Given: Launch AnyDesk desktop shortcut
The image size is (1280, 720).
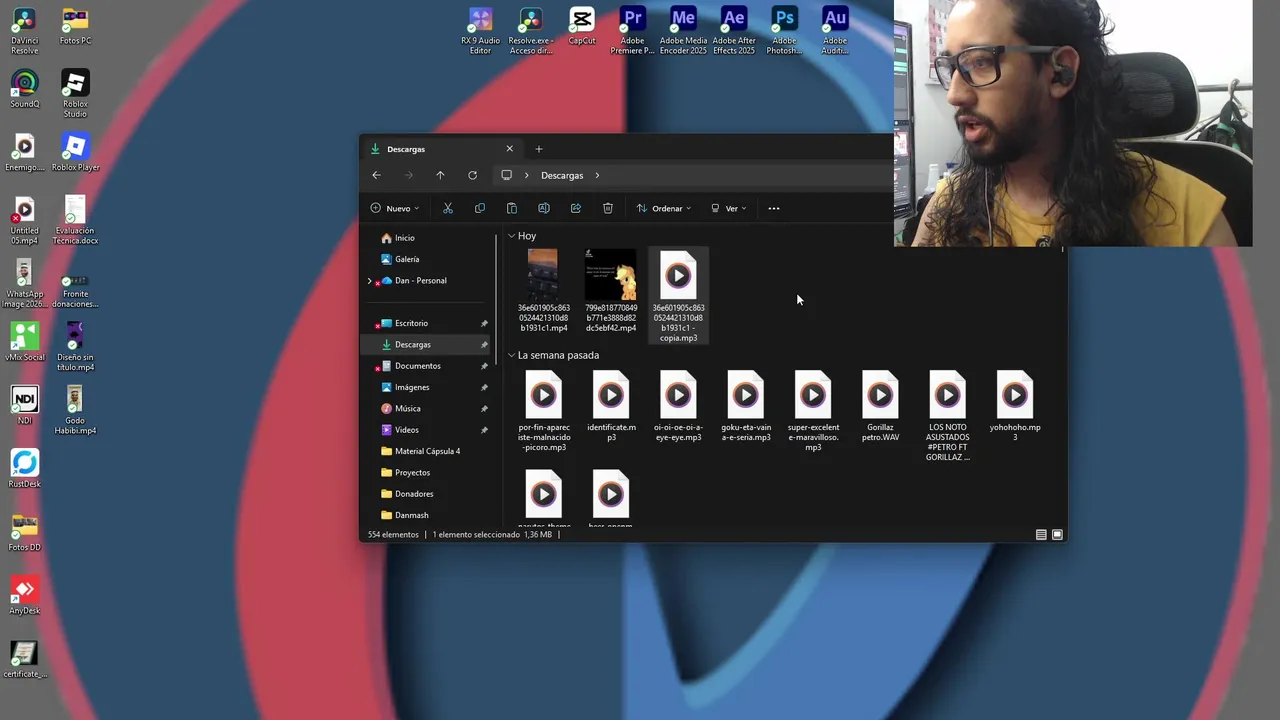Looking at the screenshot, I should tap(24, 596).
